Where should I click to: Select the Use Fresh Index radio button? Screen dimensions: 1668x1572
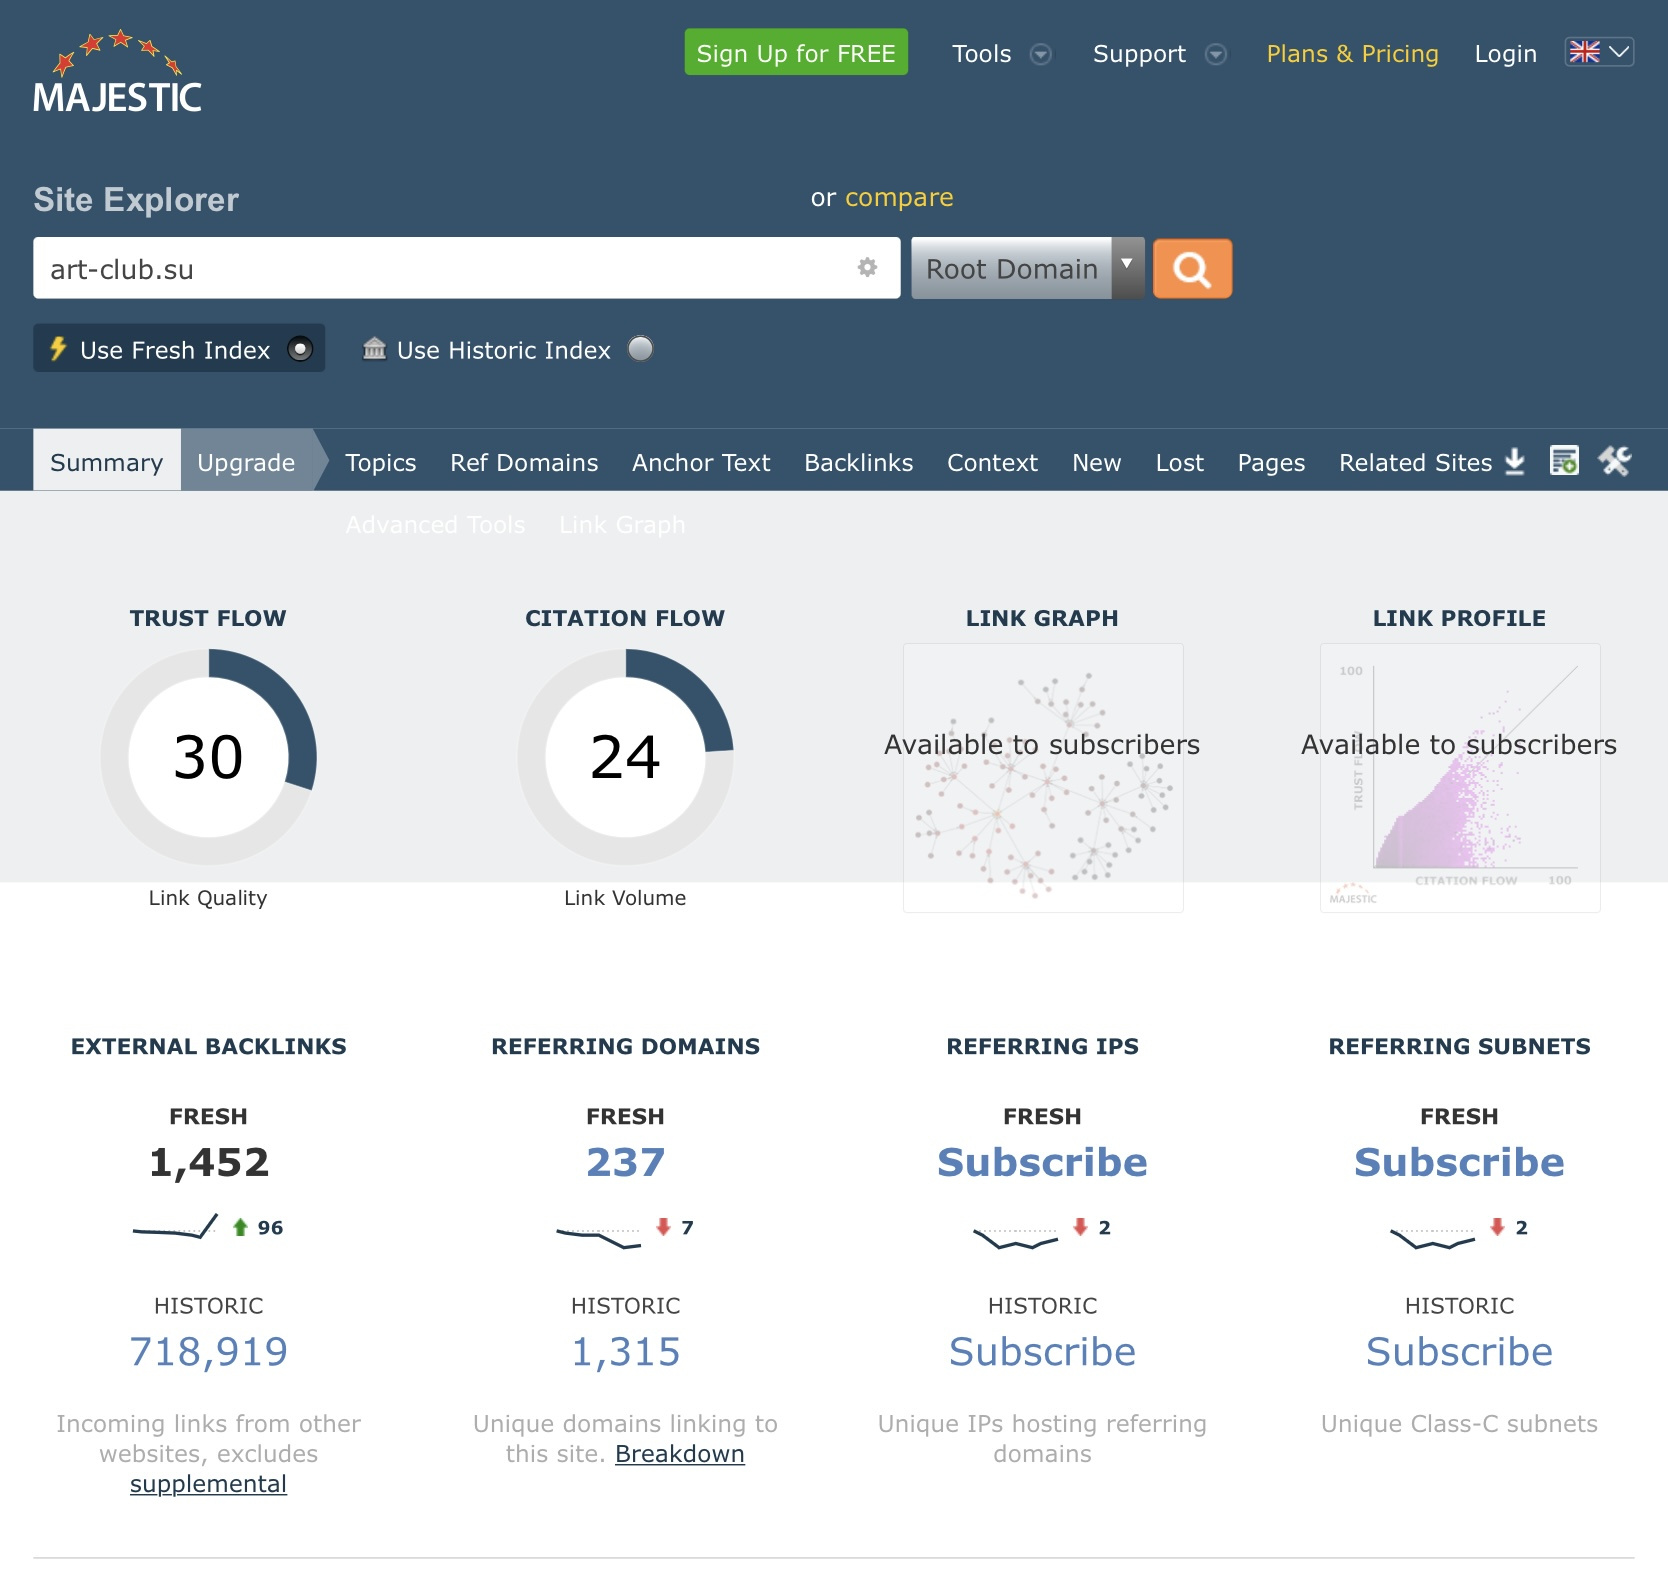[x=300, y=349]
